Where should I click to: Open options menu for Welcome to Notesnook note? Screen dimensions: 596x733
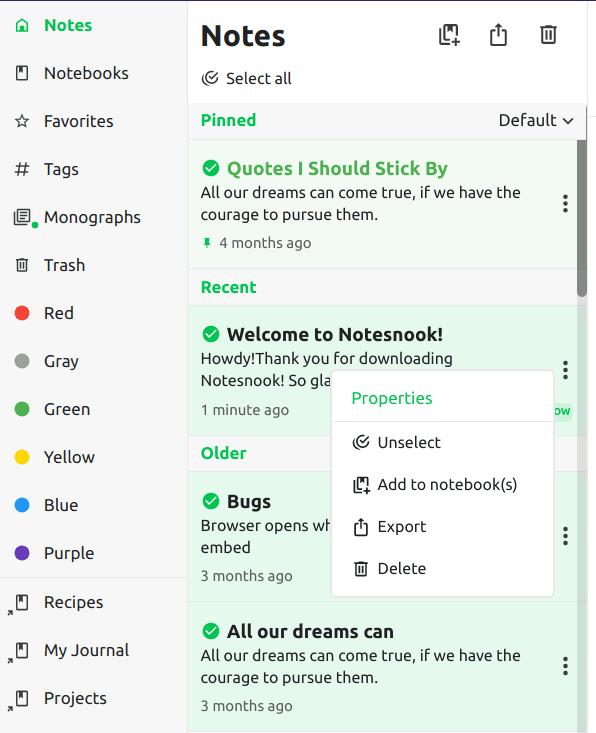[566, 370]
